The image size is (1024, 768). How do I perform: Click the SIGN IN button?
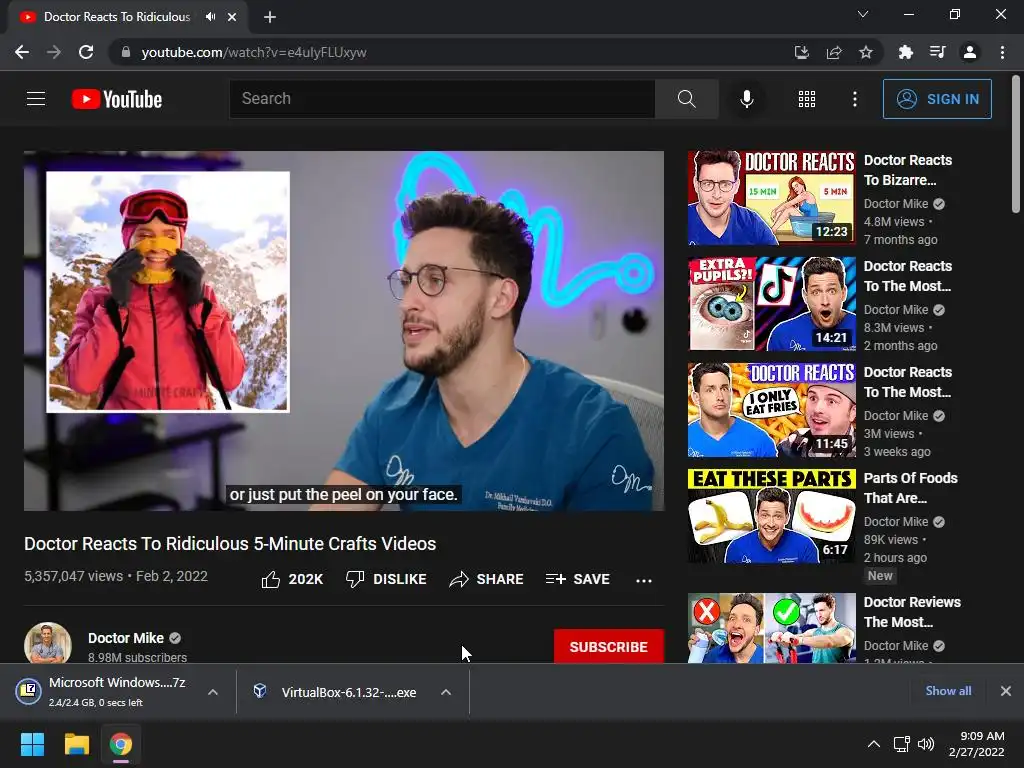(x=937, y=99)
